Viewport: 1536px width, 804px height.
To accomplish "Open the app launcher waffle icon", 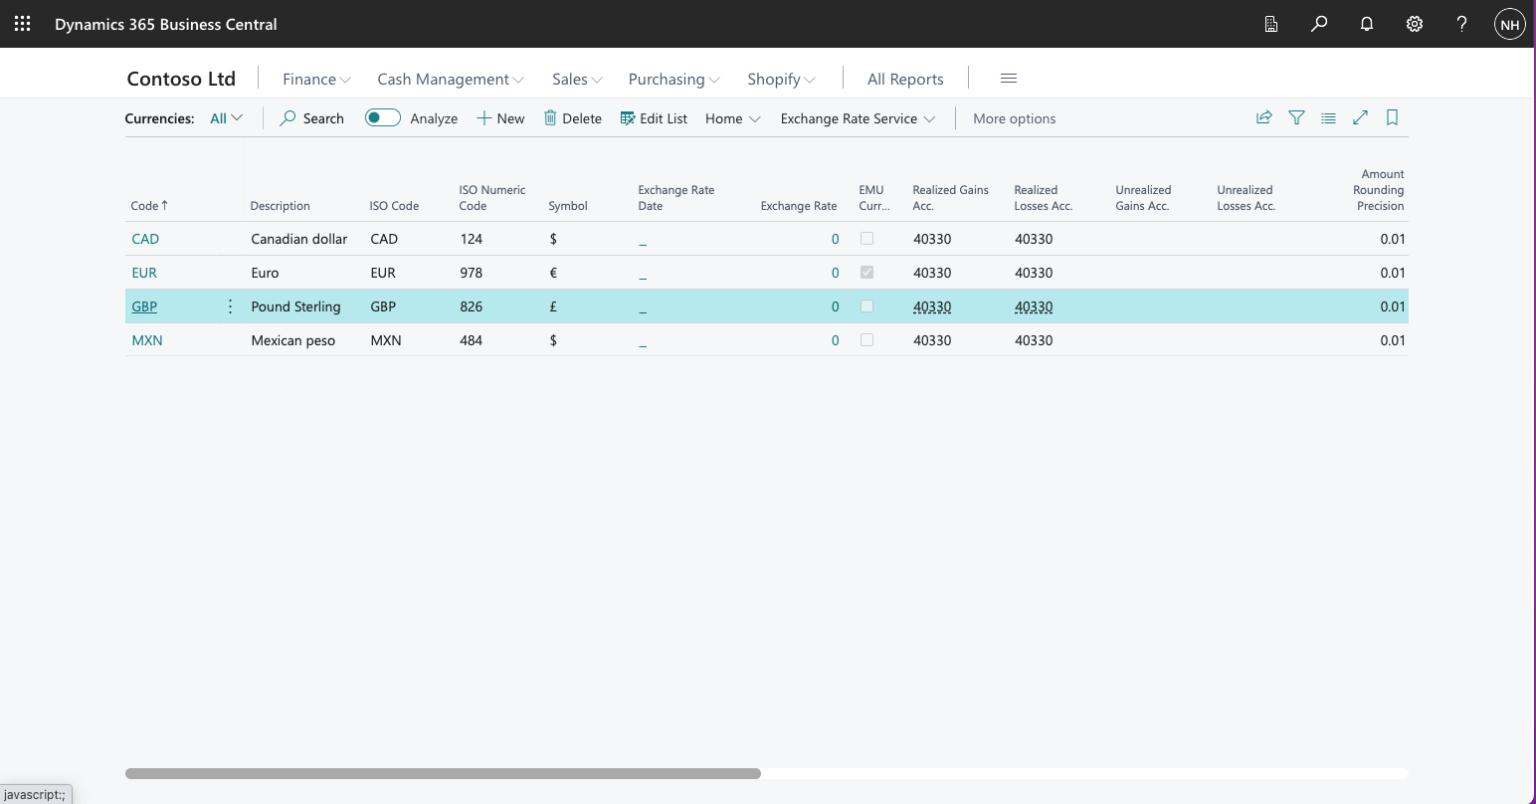I will [22, 24].
